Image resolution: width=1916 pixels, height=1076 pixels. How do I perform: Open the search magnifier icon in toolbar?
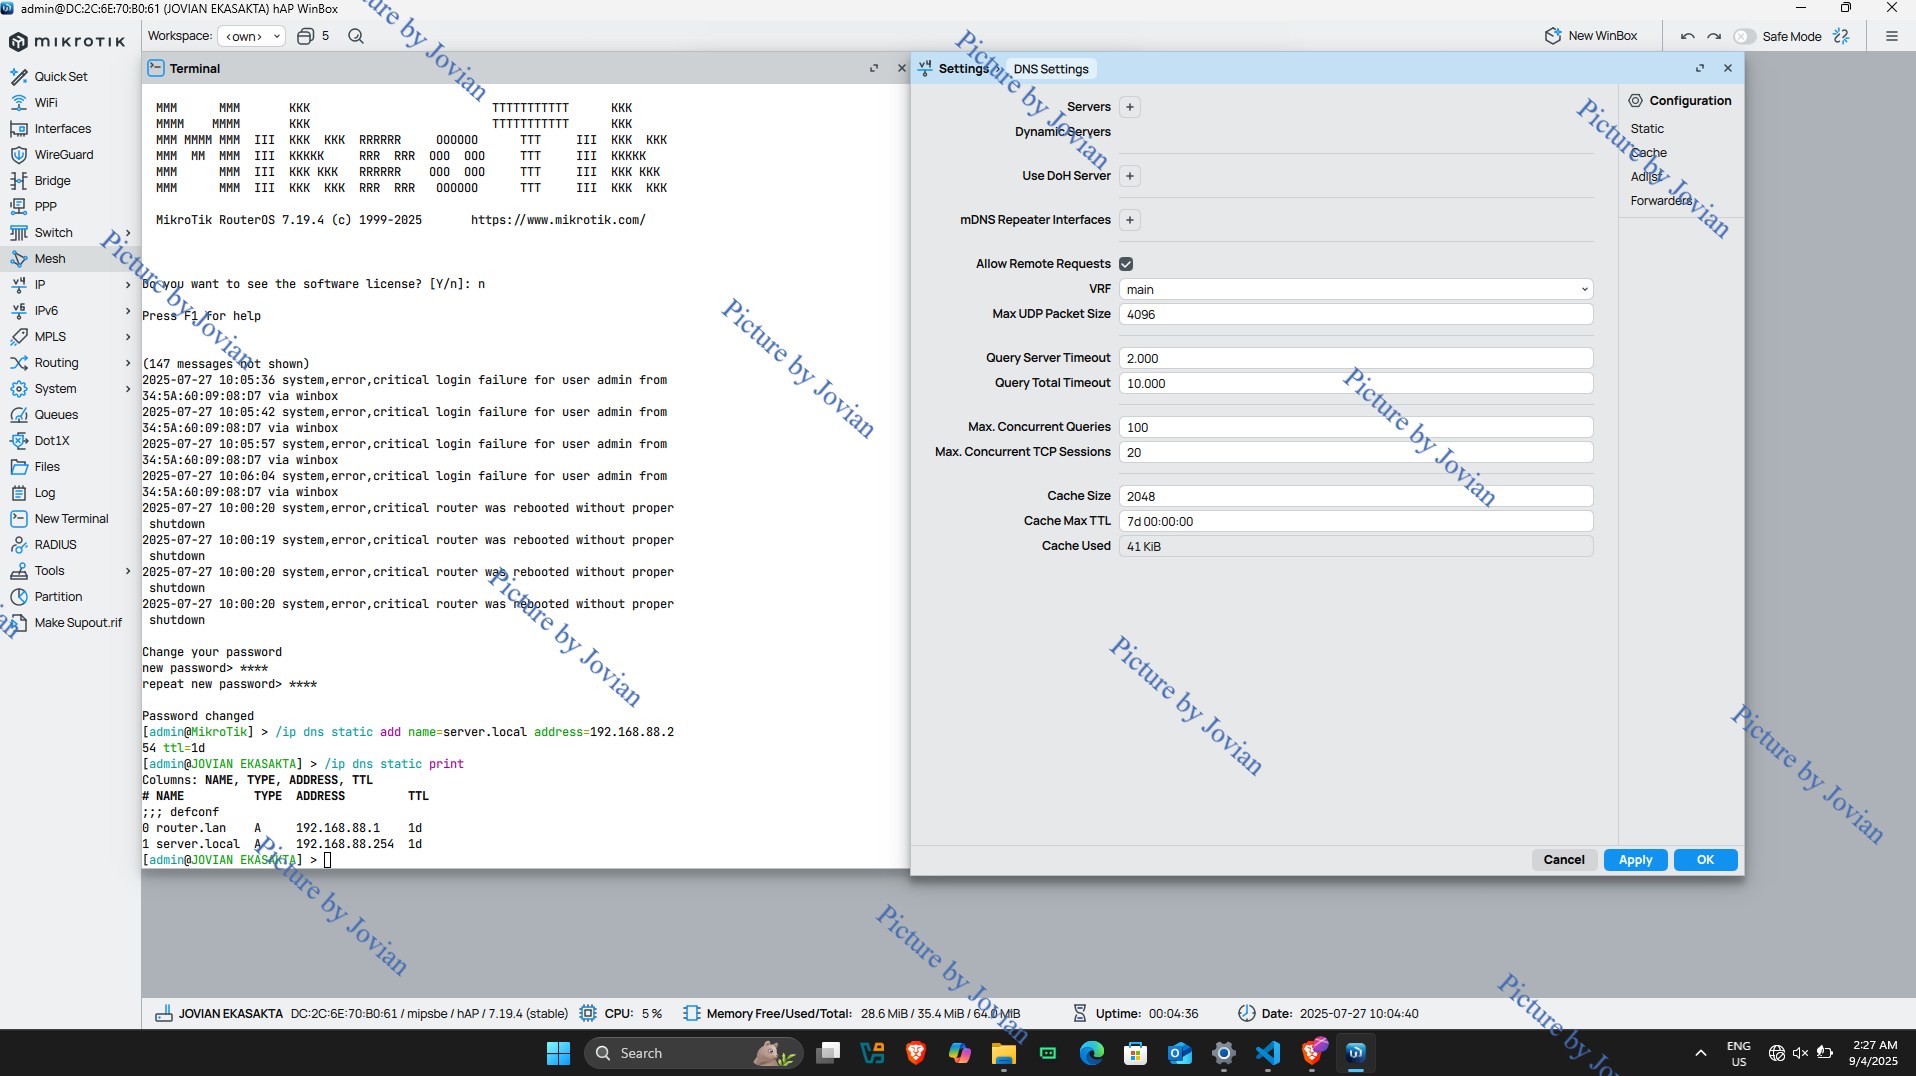(356, 36)
